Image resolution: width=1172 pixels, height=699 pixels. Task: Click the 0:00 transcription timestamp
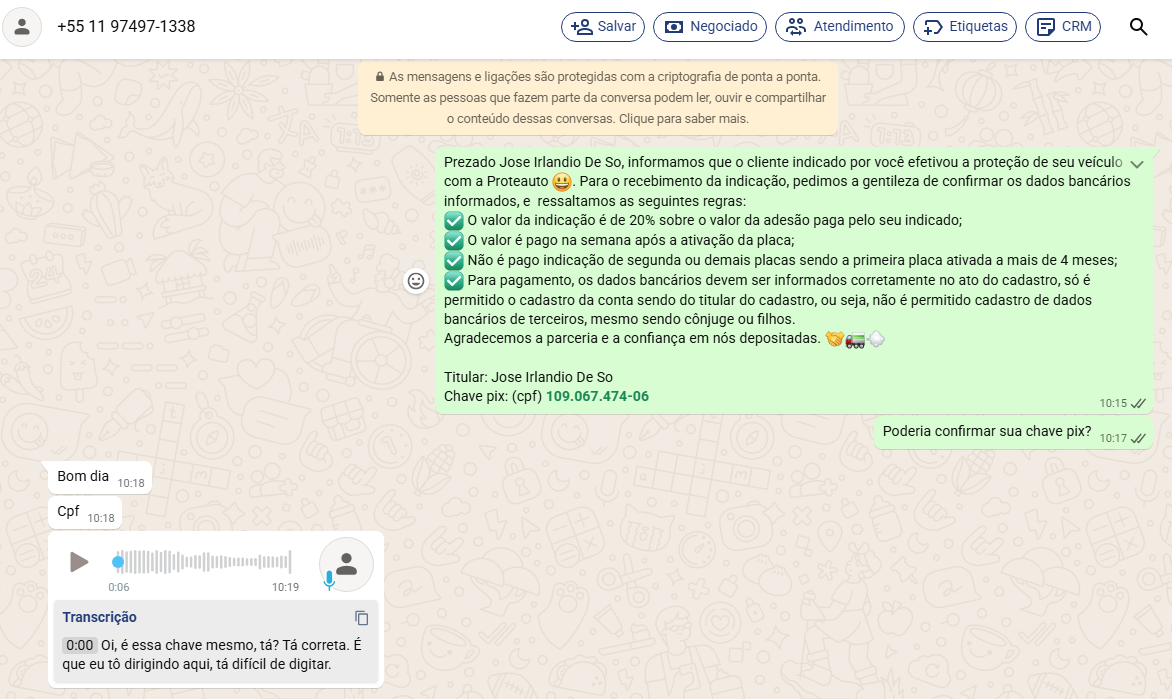coord(79,645)
